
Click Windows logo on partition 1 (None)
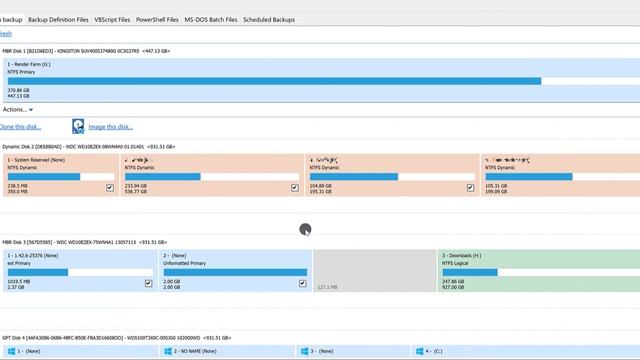coord(11,351)
